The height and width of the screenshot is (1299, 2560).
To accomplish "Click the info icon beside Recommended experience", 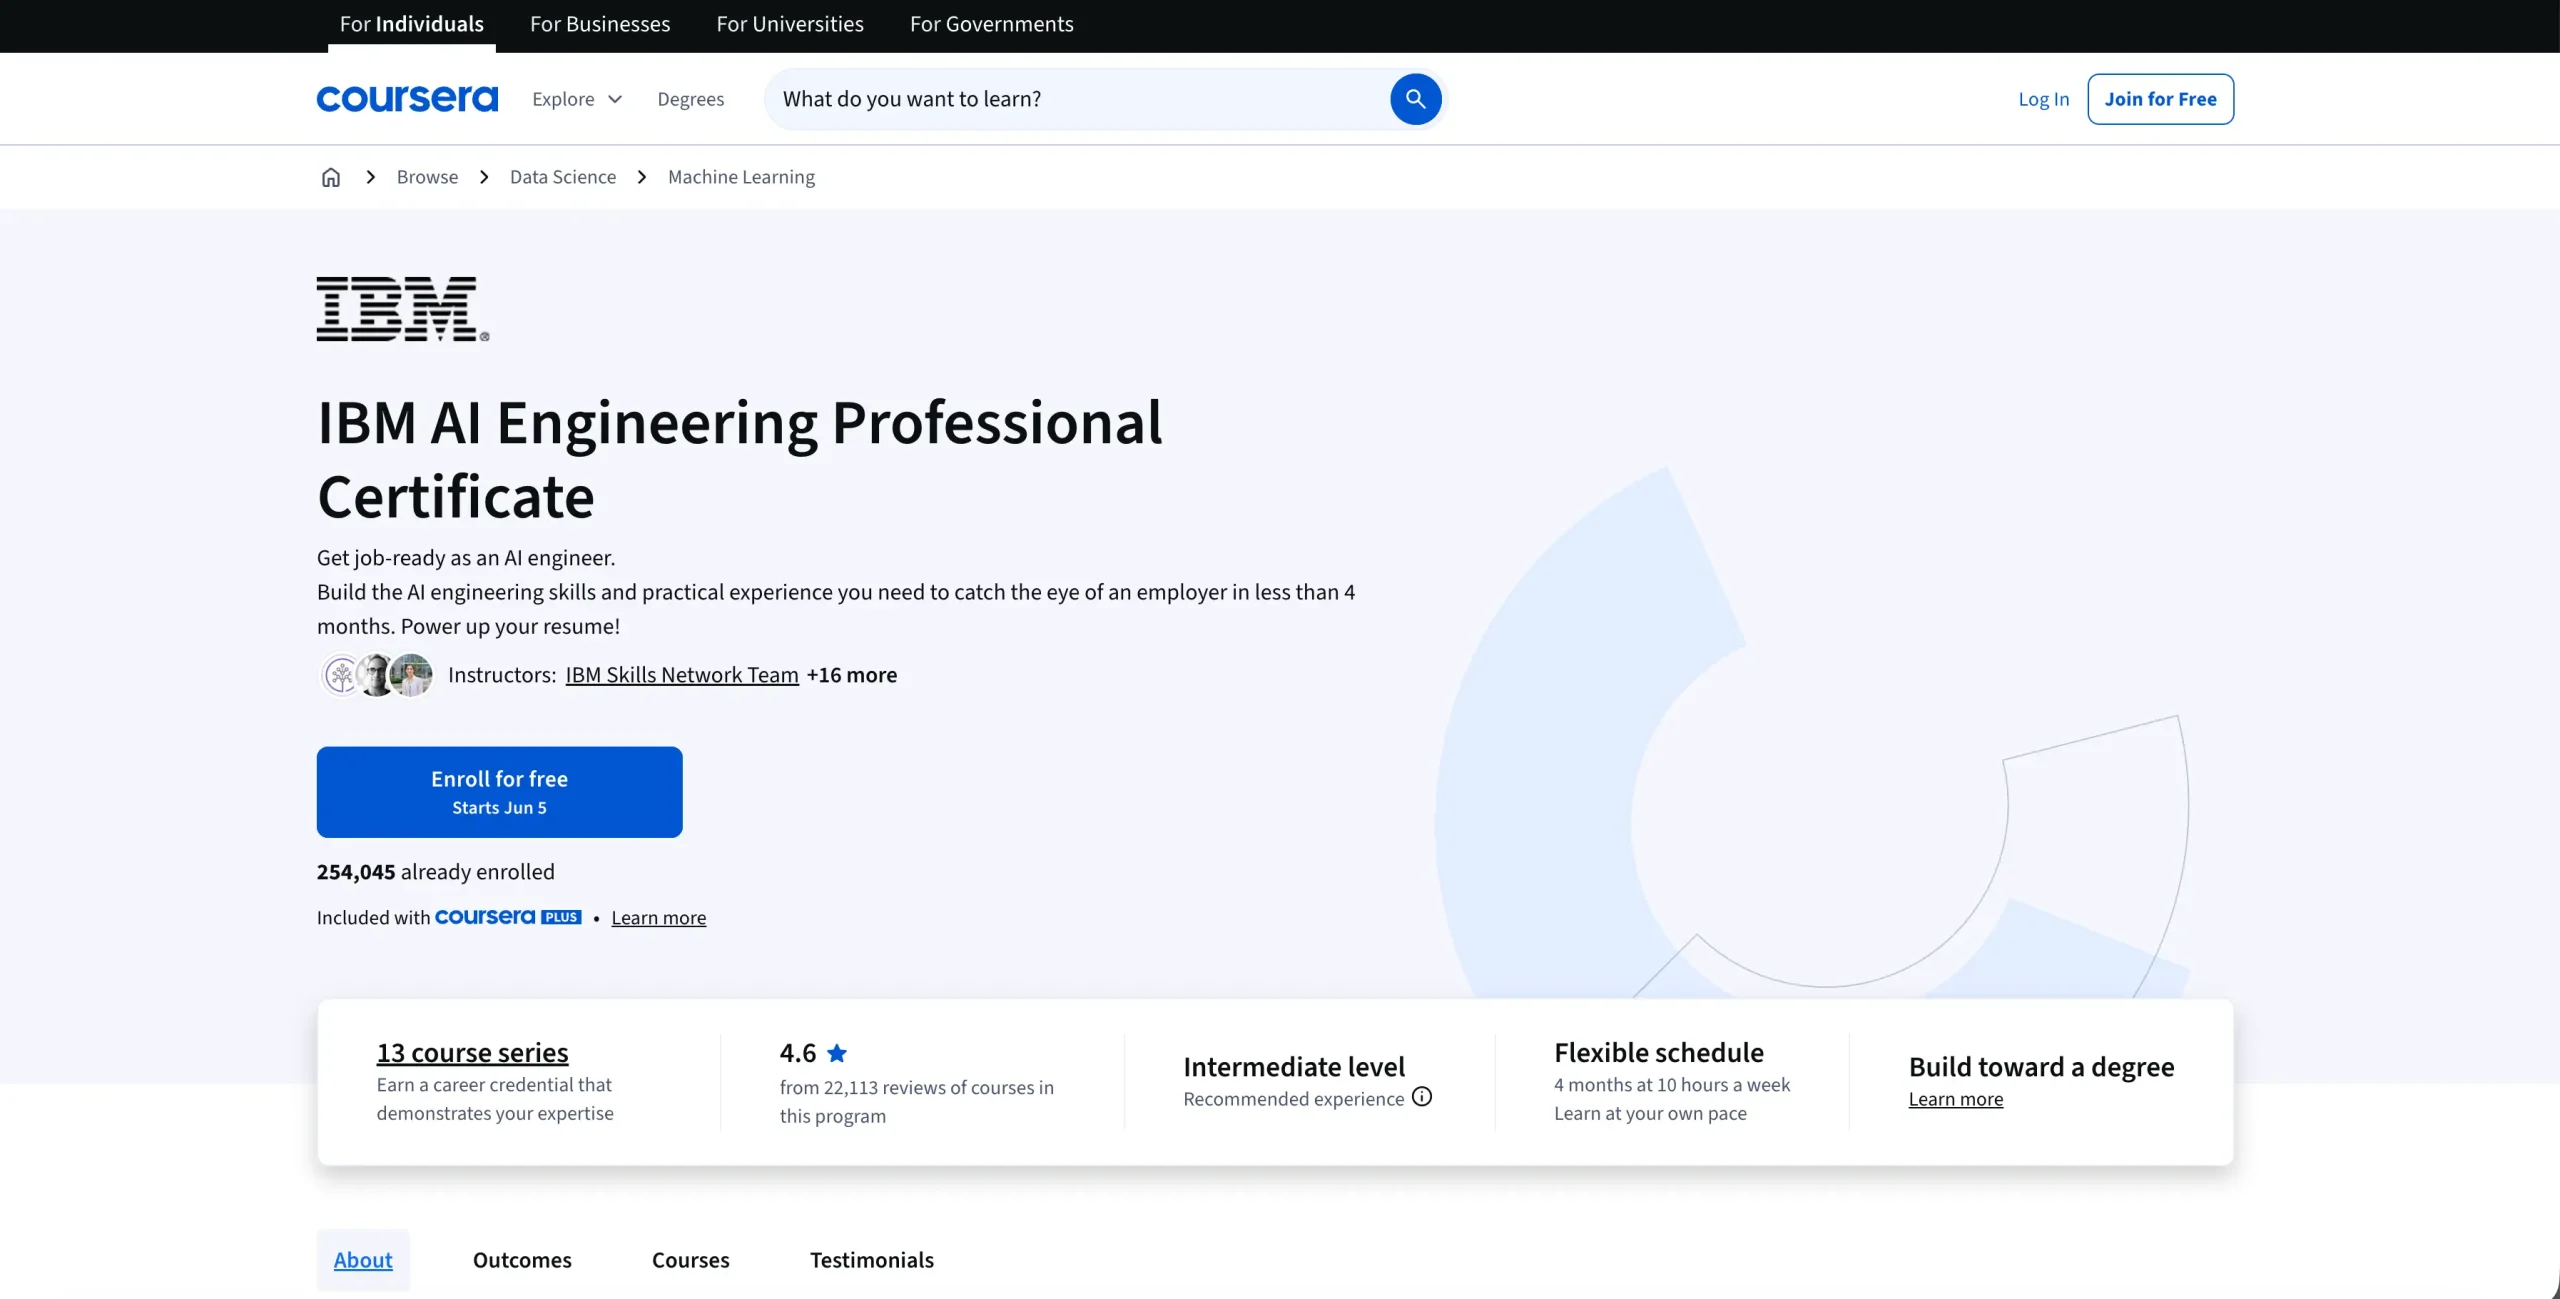I will tap(1421, 1097).
